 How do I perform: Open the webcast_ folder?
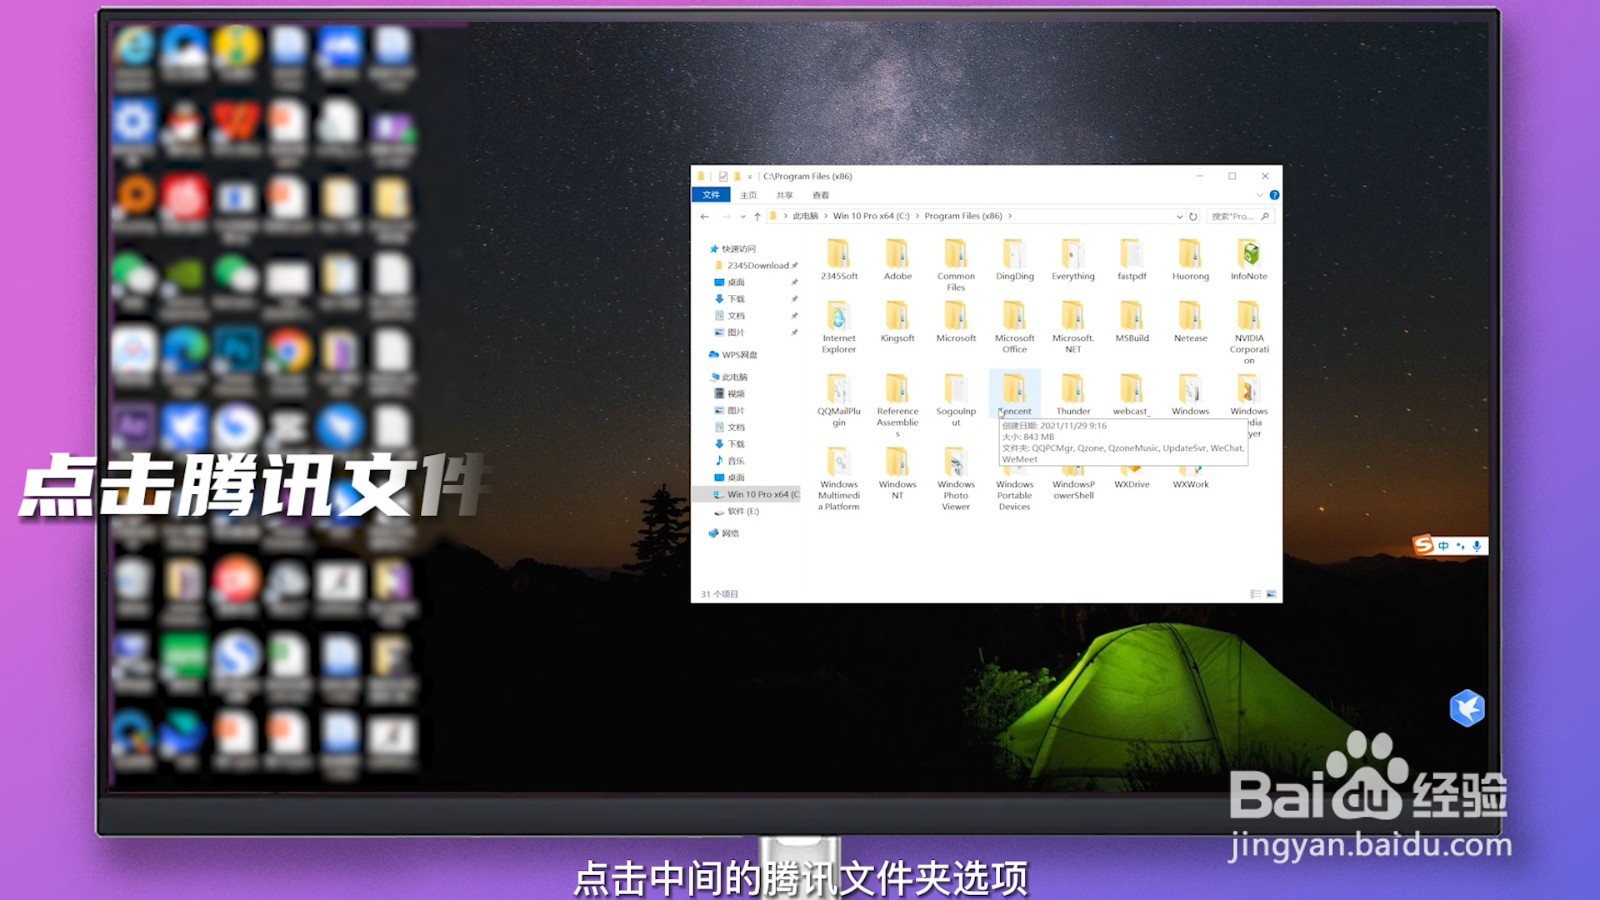click(x=1132, y=394)
